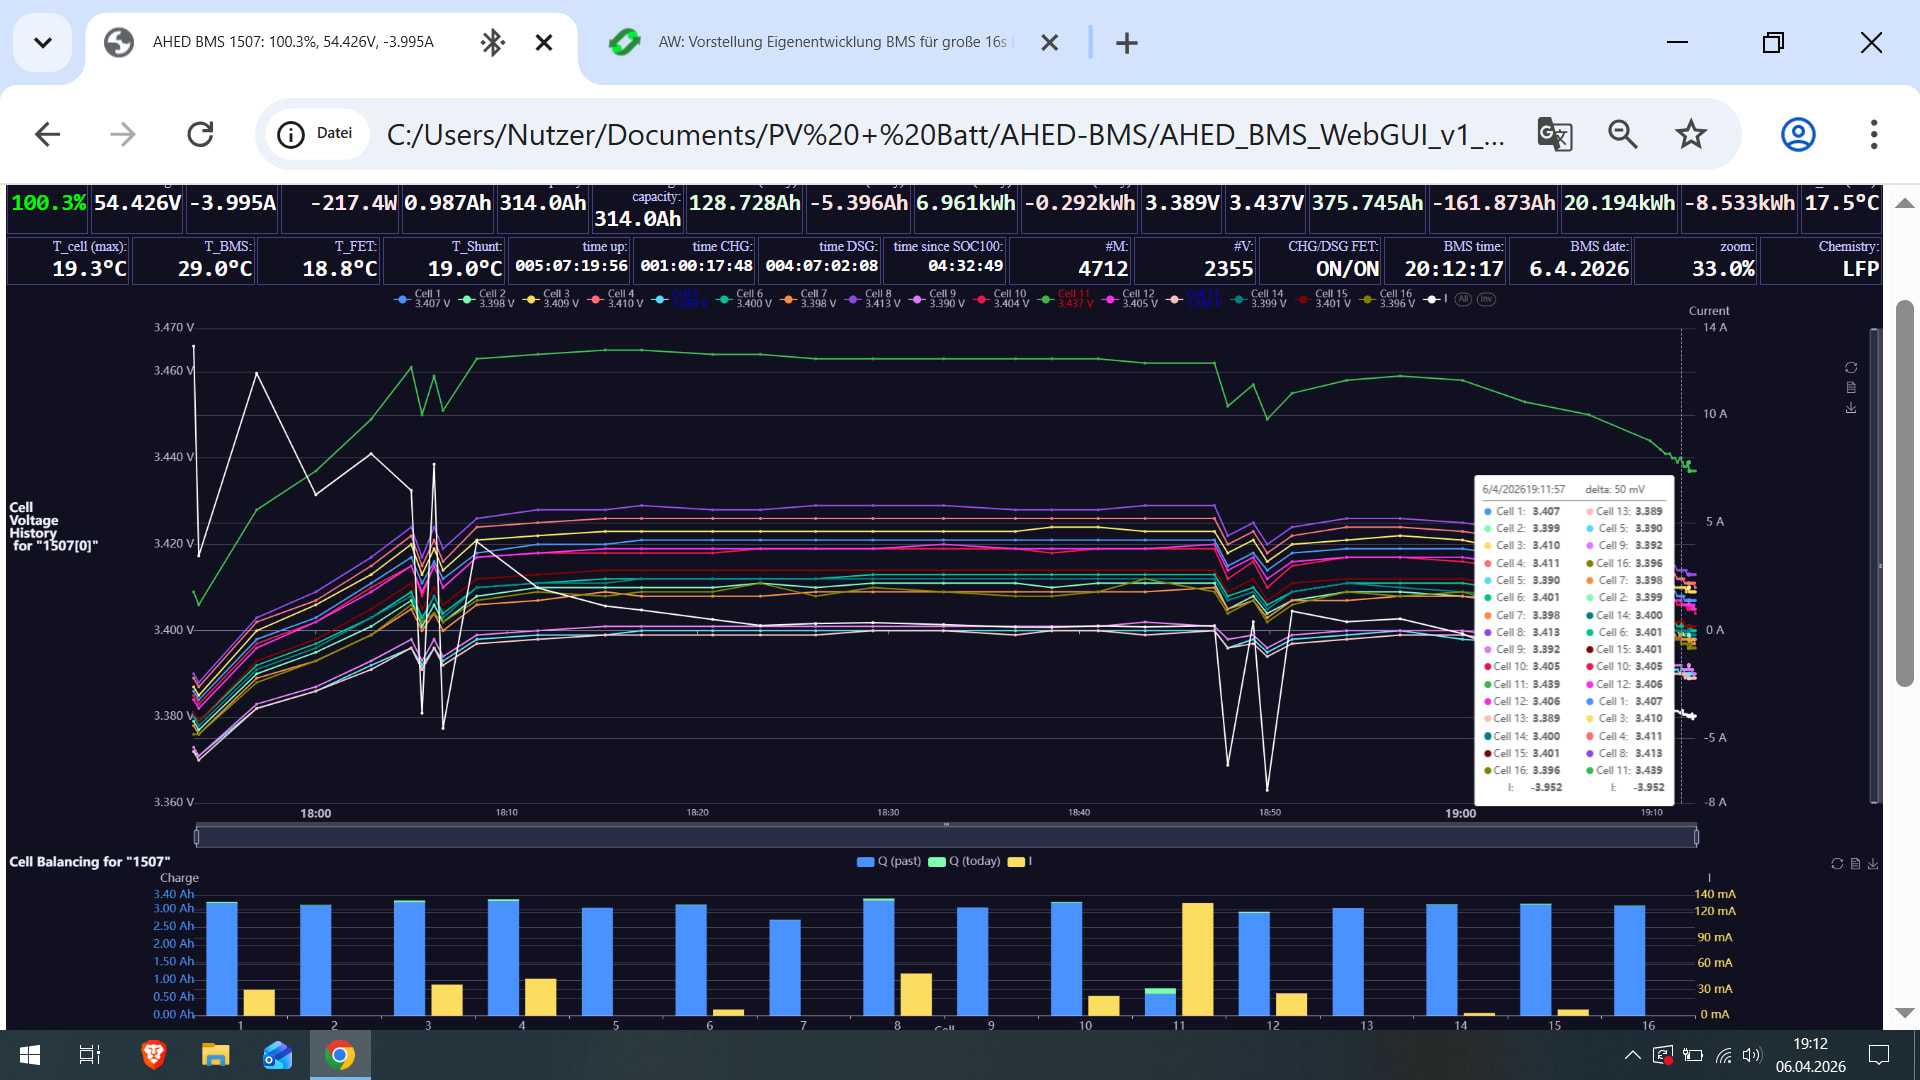Screen dimensions: 1920x1080
Task: Hide Cell 8 line via legend
Action: 868,299
